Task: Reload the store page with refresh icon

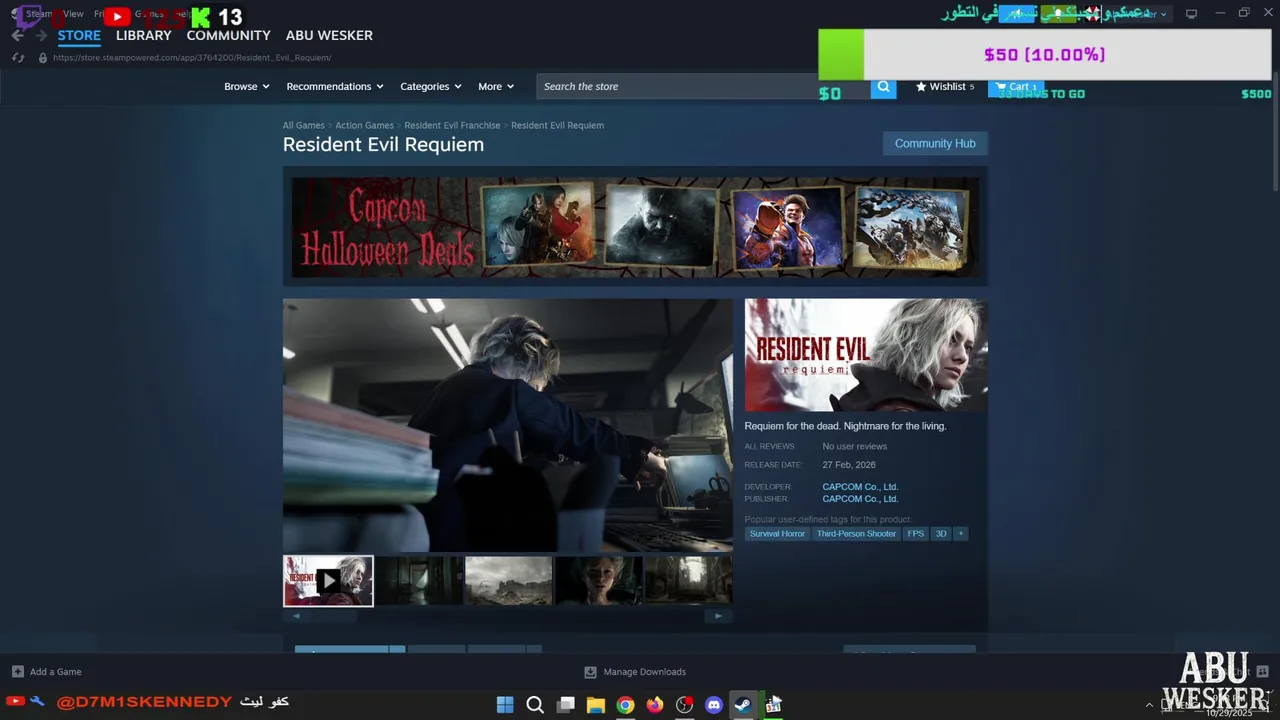Action: point(17,58)
